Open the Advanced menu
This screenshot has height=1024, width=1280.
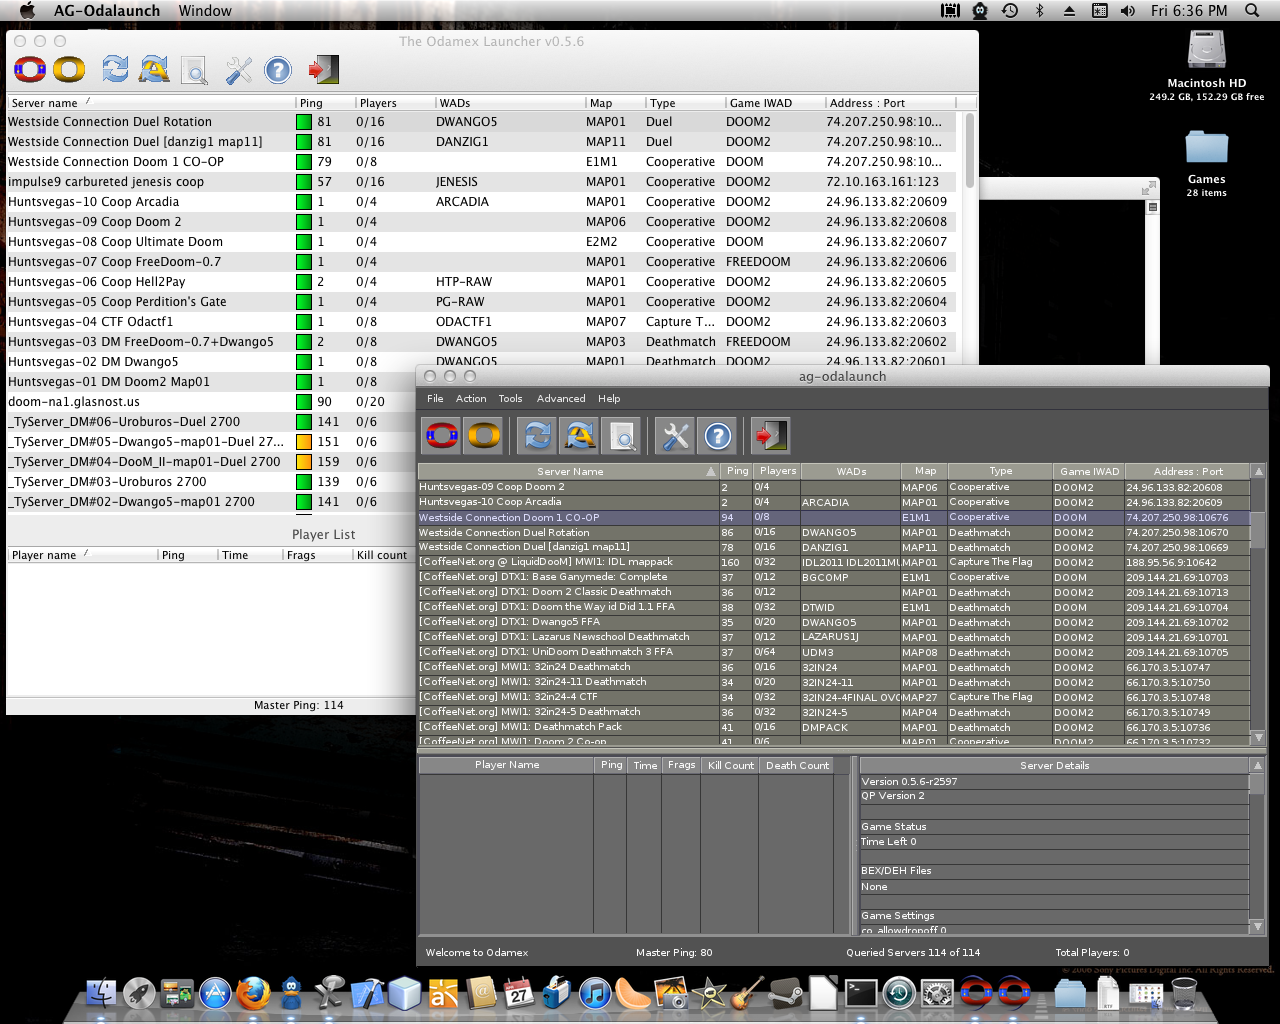coord(561,398)
